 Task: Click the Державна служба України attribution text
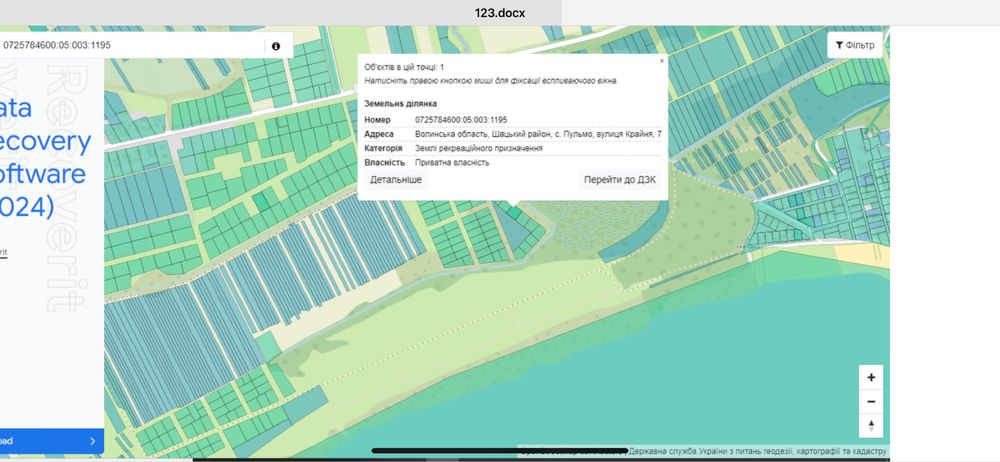(x=758, y=451)
